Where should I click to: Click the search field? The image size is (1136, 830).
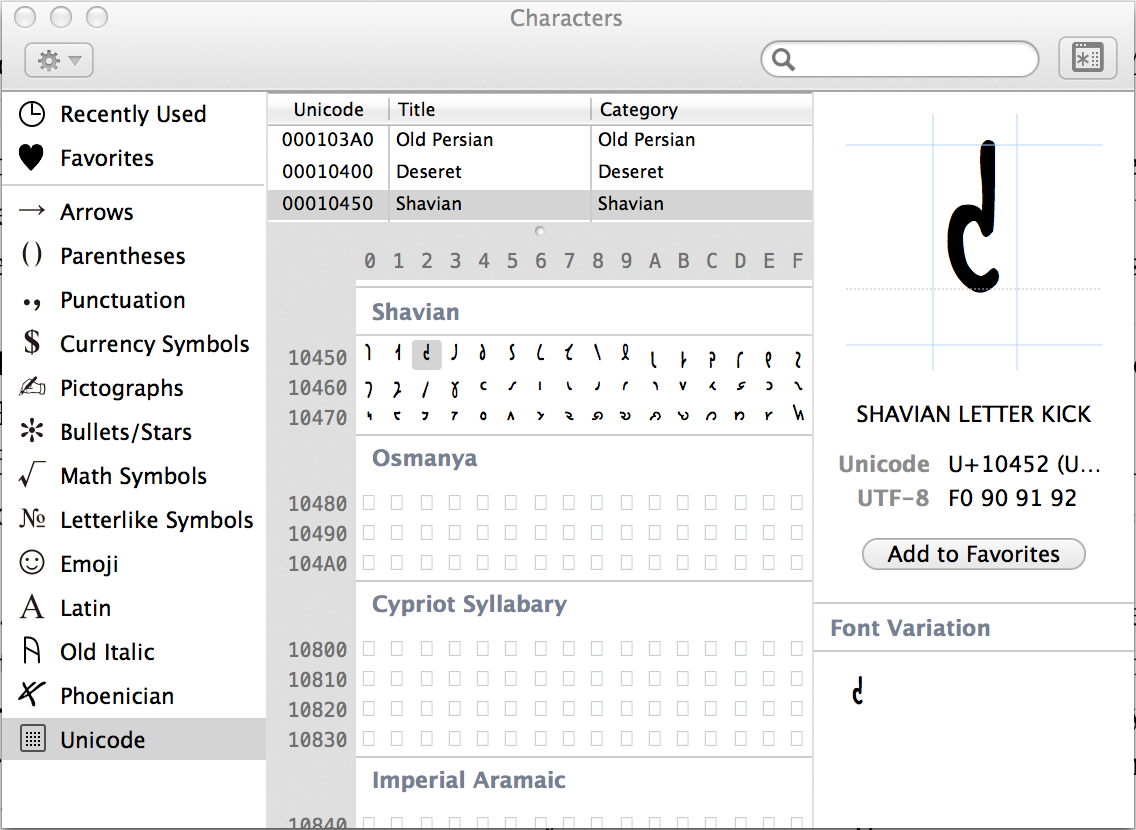click(x=900, y=59)
